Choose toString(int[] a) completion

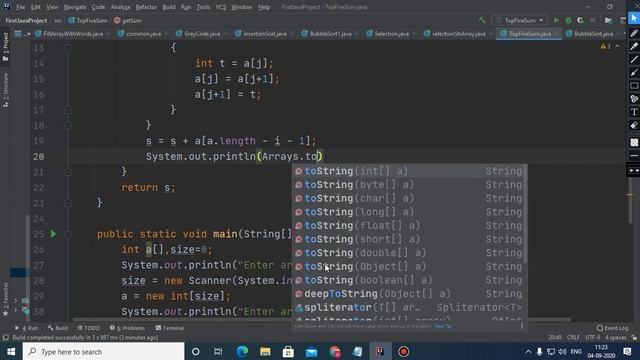click(x=409, y=171)
